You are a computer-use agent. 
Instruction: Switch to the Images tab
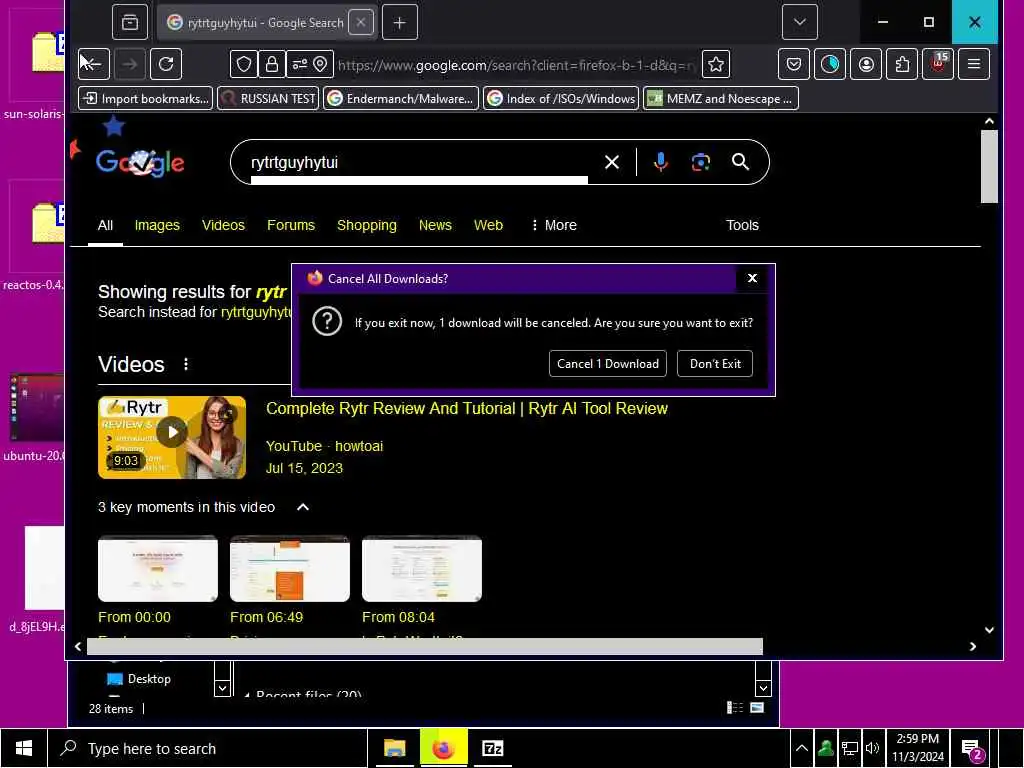pyautogui.click(x=157, y=225)
